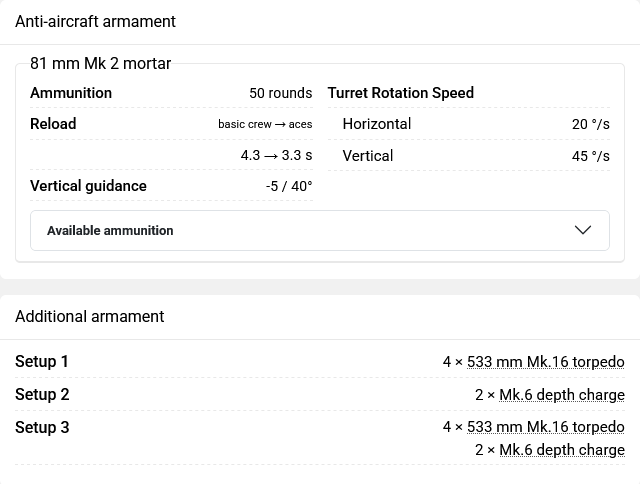Click the Setup 3 row label
640x484 pixels.
42,428
